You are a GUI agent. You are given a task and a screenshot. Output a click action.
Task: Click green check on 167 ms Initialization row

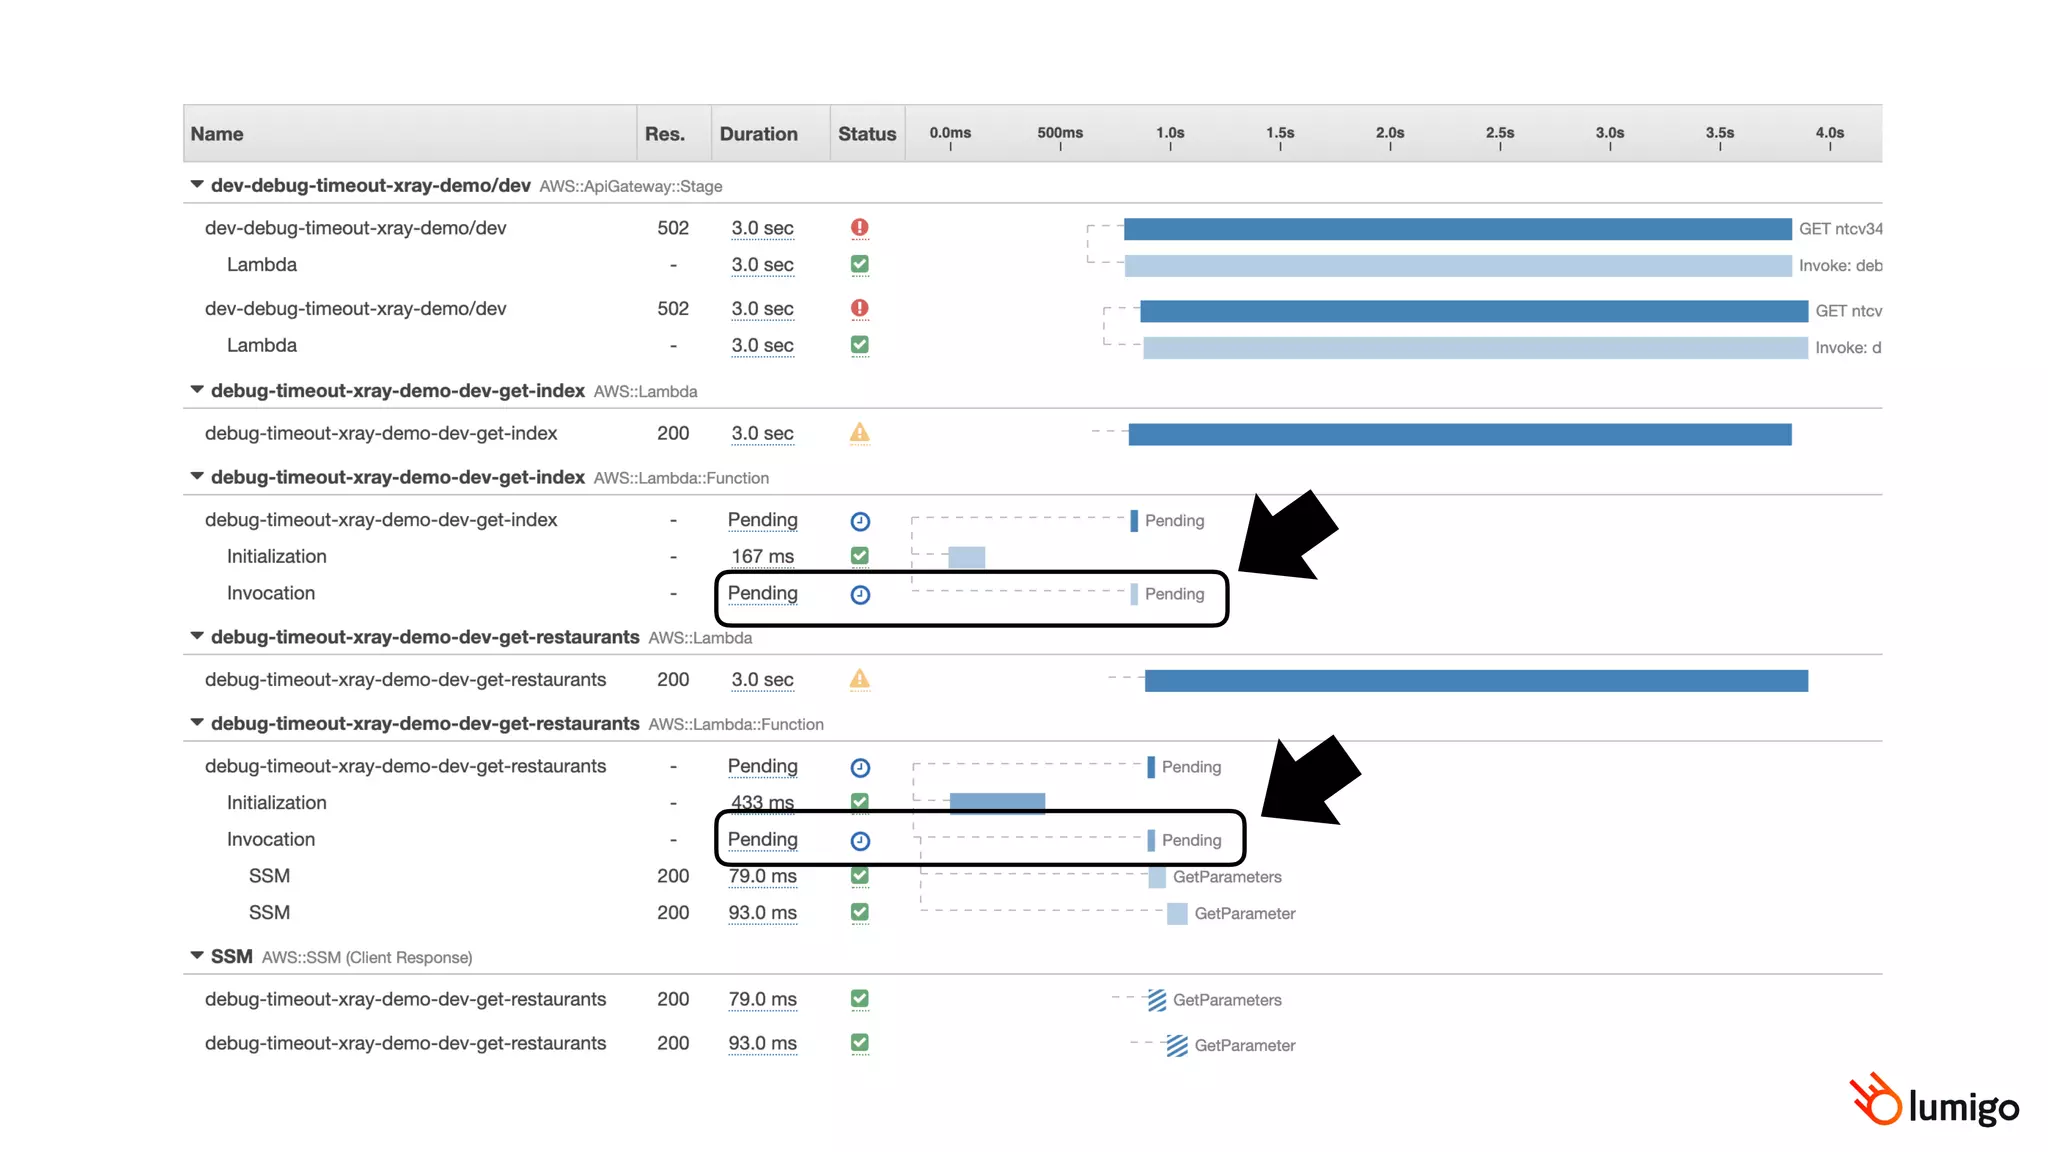pyautogui.click(x=859, y=556)
